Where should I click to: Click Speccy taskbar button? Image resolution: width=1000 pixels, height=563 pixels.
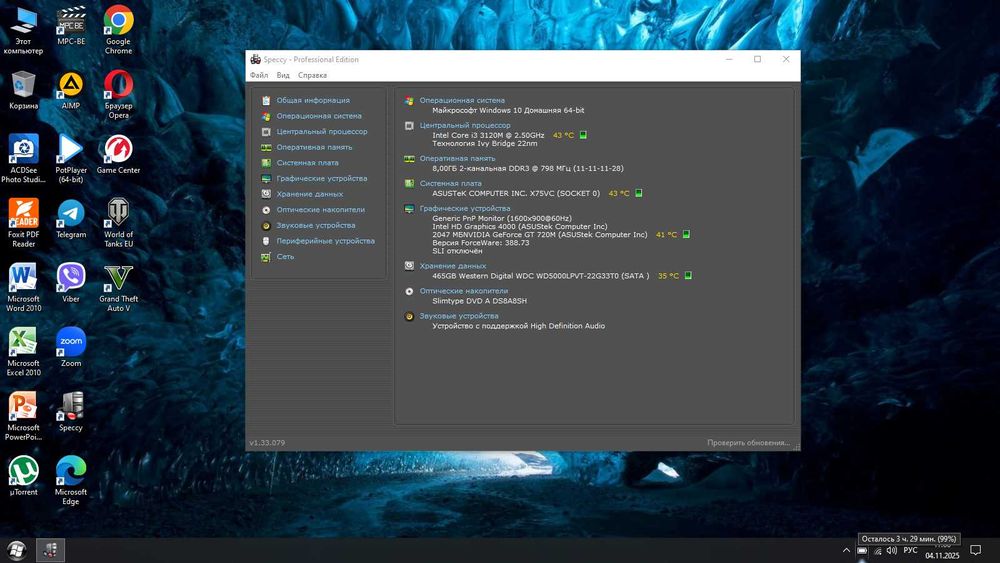(50, 550)
